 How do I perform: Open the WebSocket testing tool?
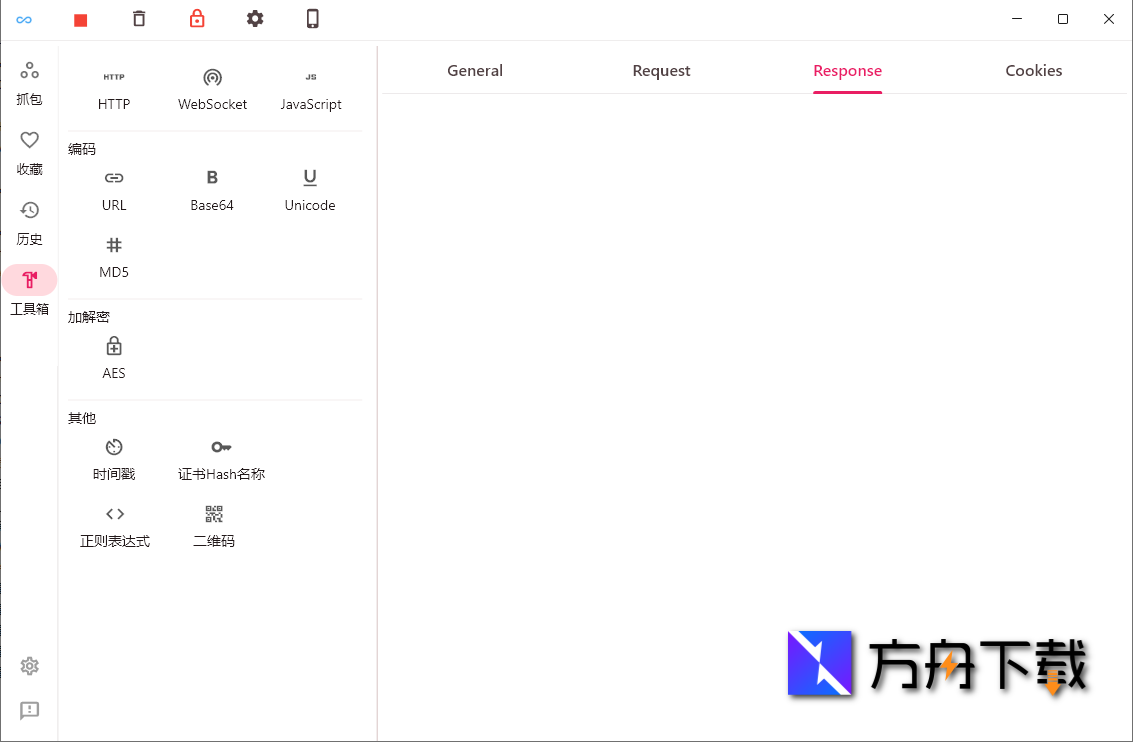[212, 88]
